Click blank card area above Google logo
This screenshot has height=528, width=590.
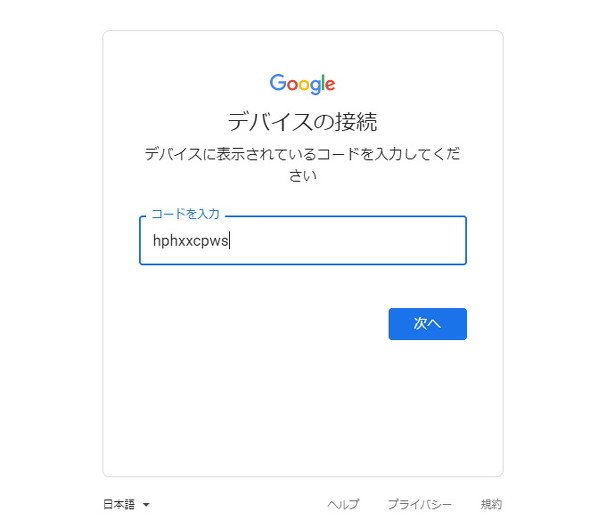pos(302,52)
